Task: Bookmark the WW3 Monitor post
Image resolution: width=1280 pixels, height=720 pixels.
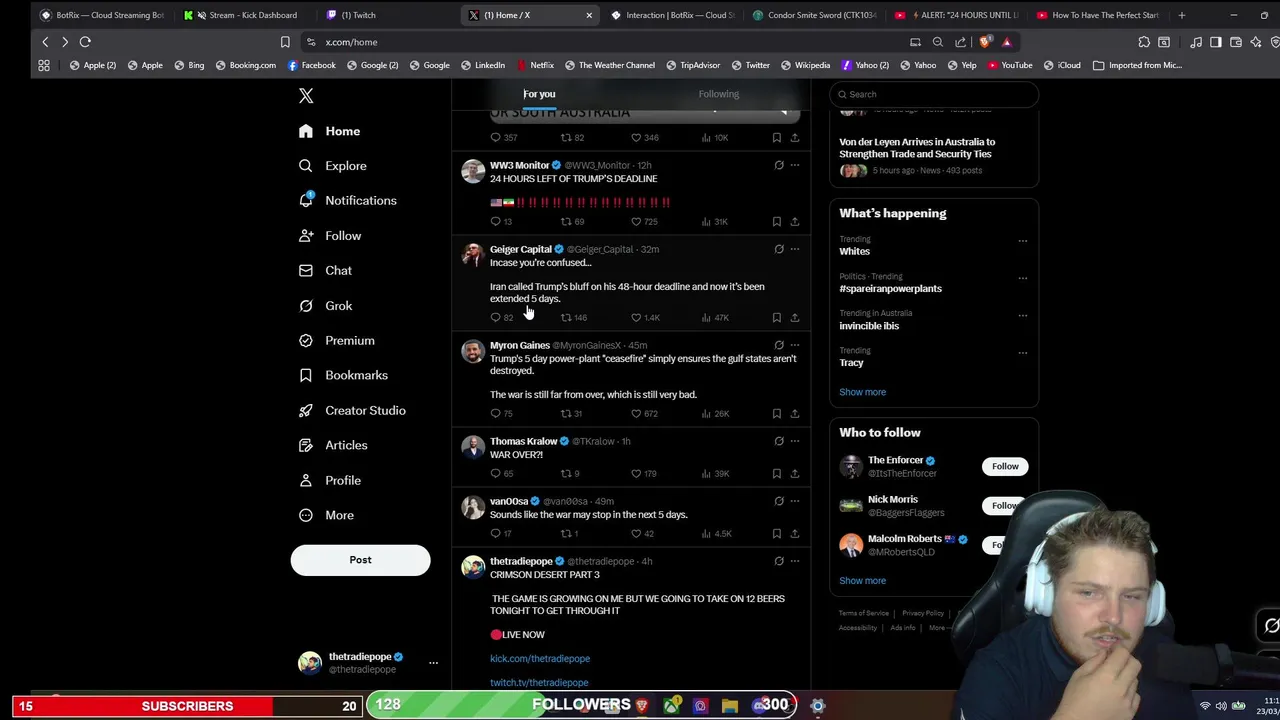Action: click(776, 221)
